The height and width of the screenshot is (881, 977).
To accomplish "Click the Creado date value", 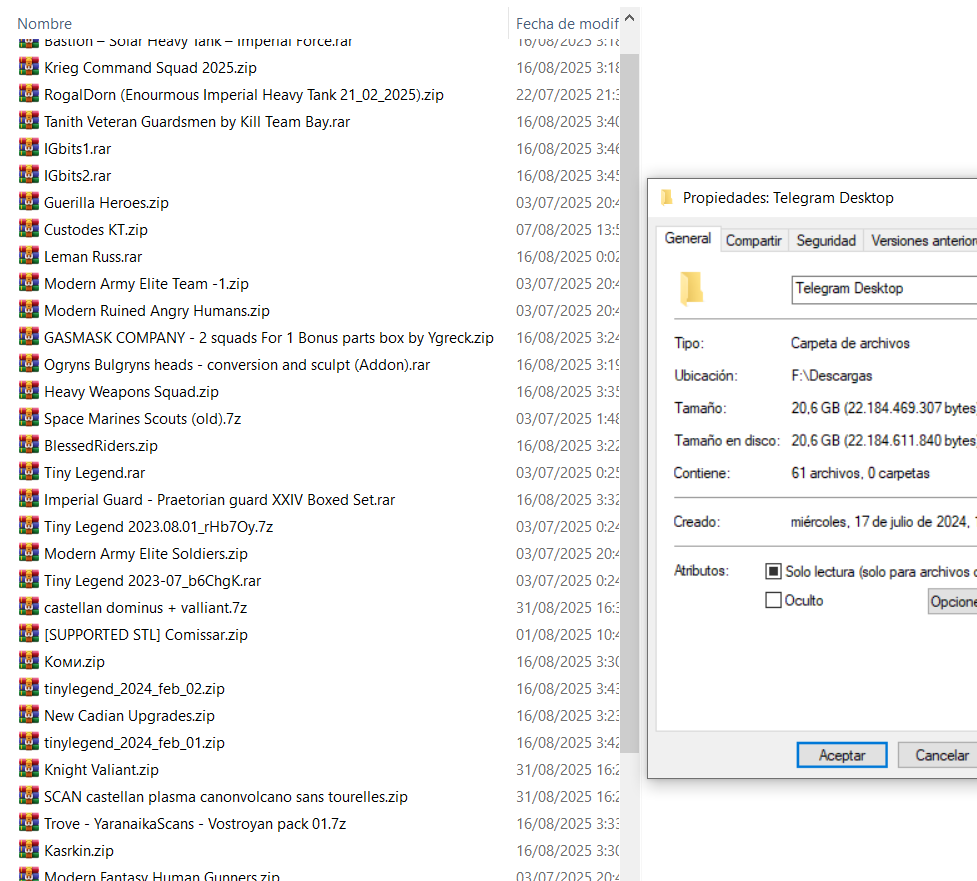I will (884, 521).
